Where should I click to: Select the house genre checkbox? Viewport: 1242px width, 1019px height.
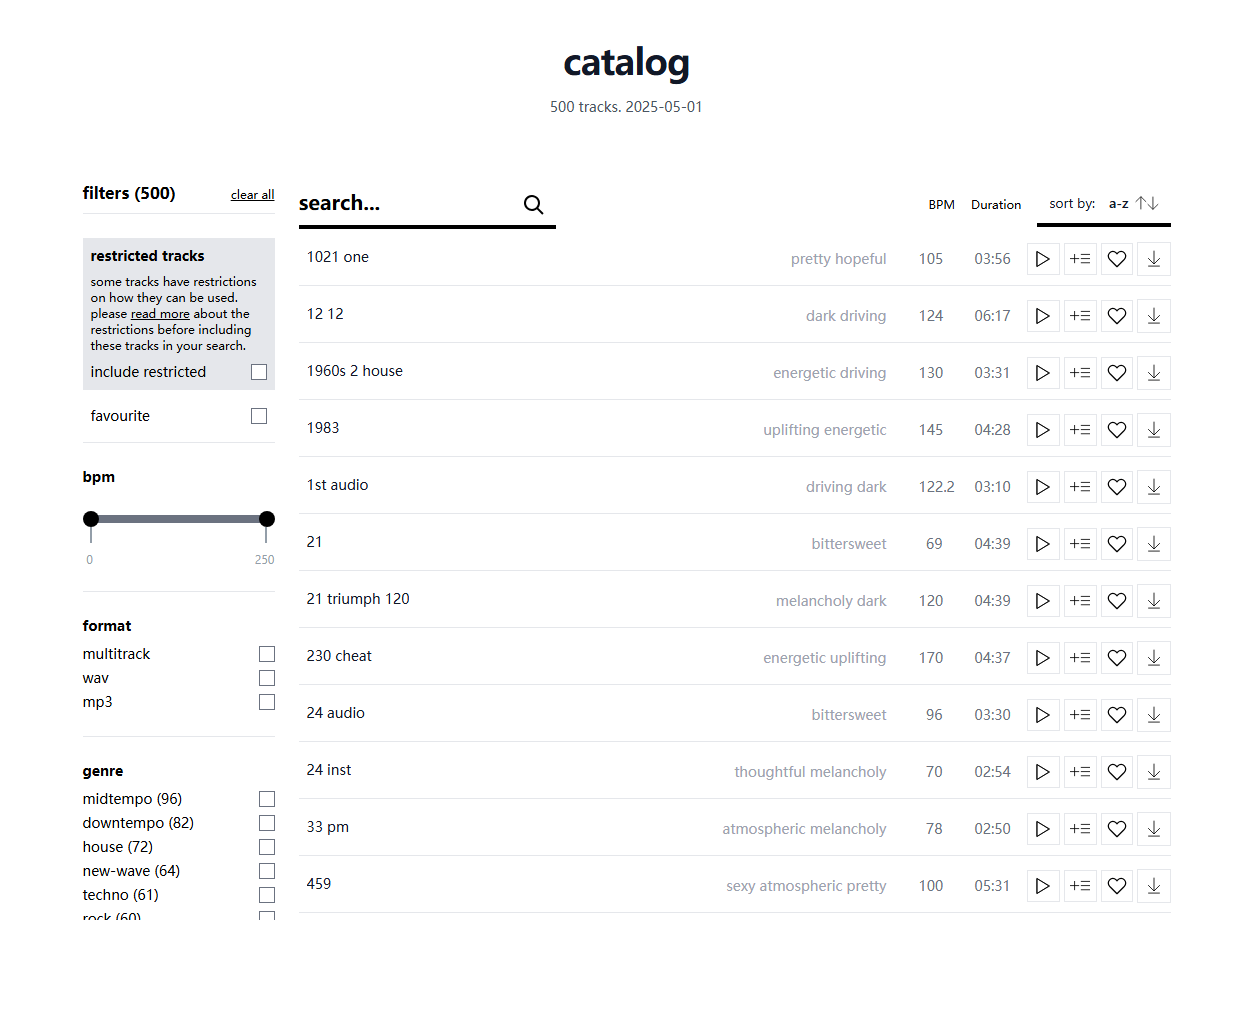(267, 847)
